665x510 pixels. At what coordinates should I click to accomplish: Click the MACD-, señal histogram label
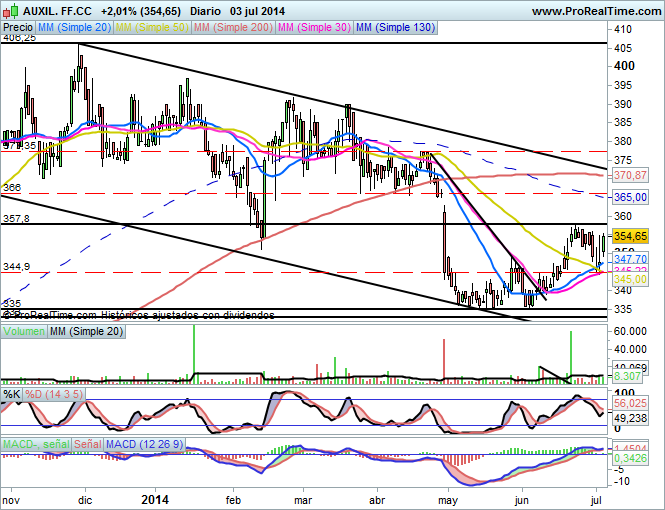pos(35,442)
